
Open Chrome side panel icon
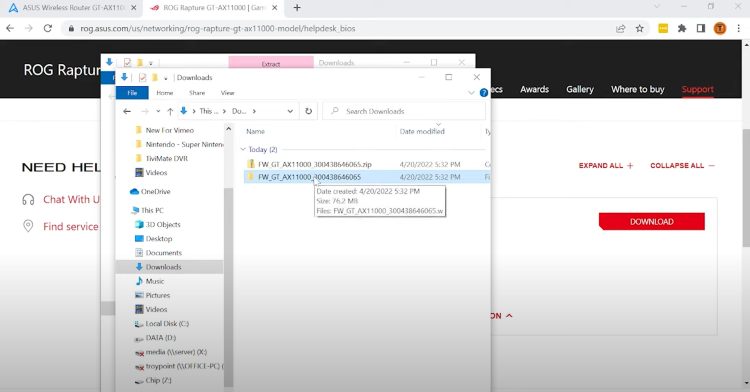pos(701,29)
